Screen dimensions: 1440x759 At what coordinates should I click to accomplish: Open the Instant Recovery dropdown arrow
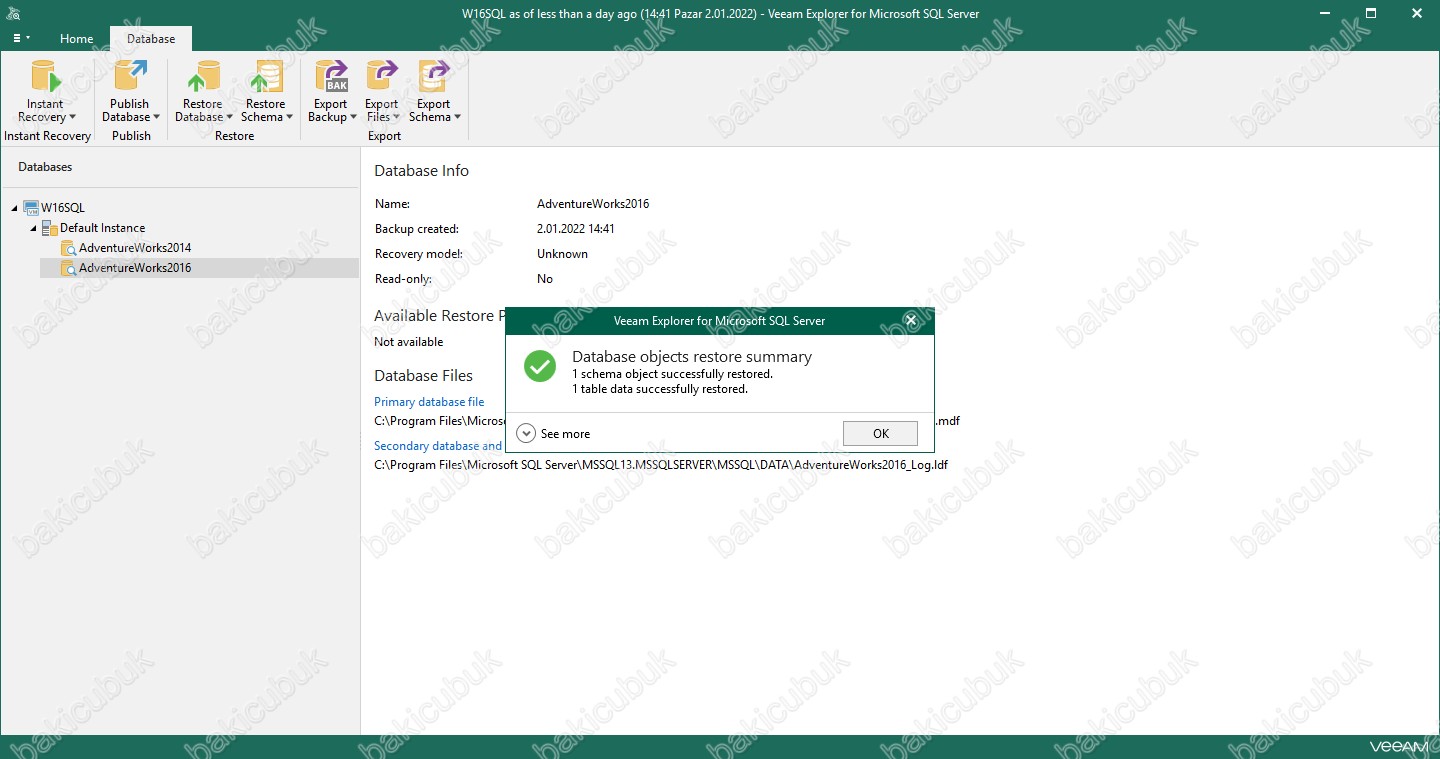(72, 118)
